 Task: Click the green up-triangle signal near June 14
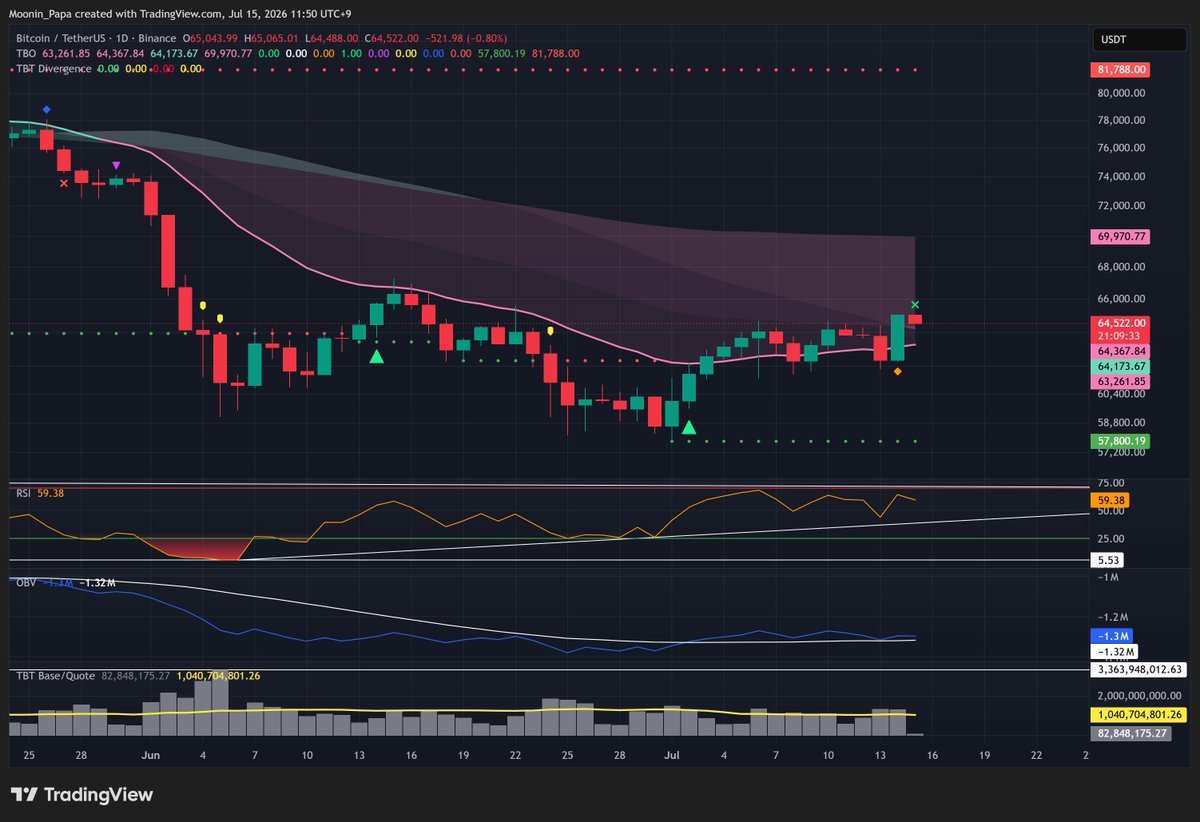tap(376, 356)
